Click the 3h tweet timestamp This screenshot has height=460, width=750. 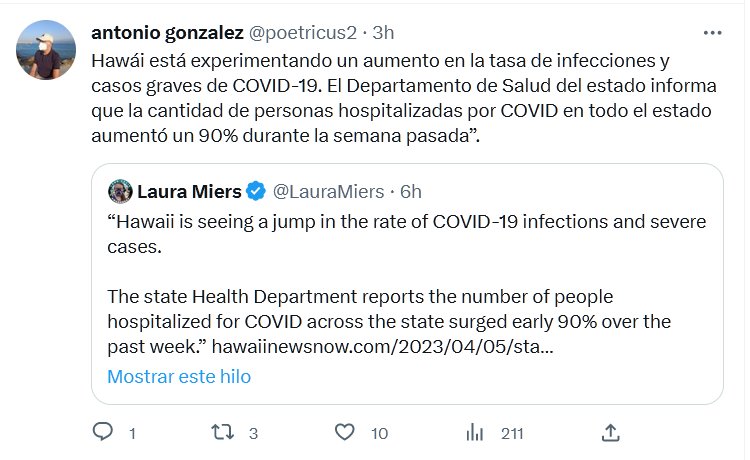383,32
